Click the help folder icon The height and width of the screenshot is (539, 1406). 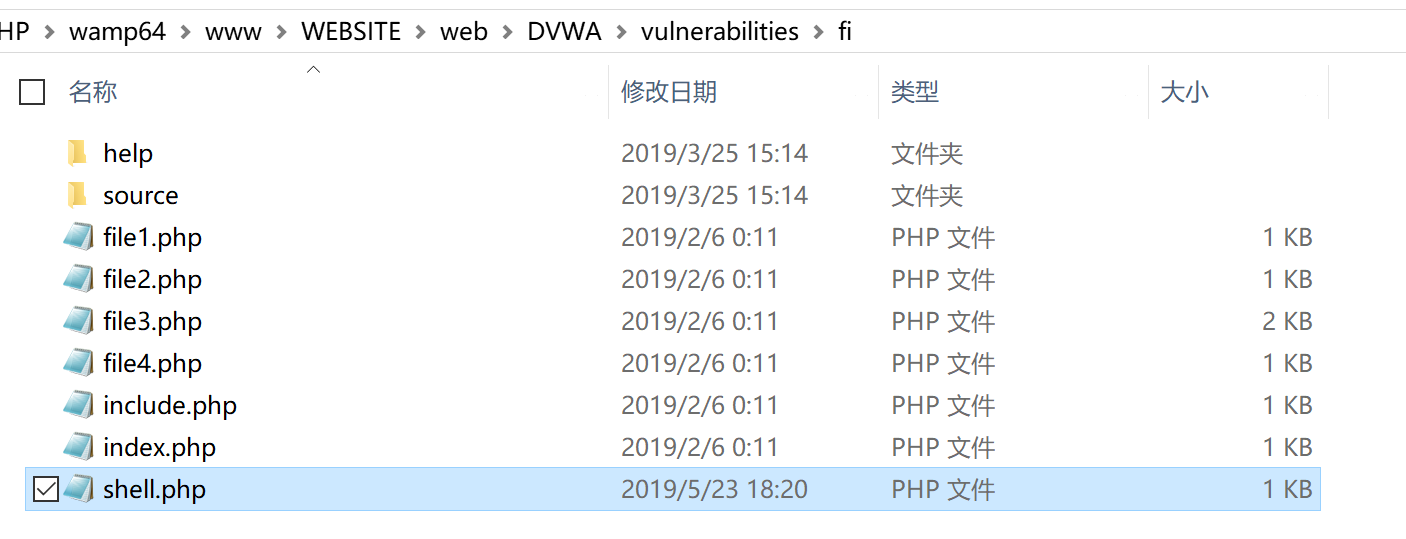point(78,153)
